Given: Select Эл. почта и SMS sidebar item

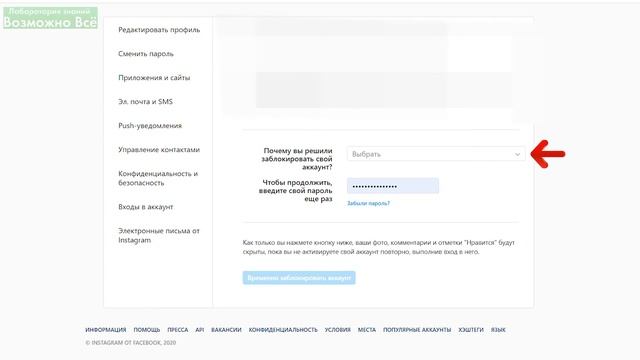Looking at the screenshot, I should coord(145,102).
